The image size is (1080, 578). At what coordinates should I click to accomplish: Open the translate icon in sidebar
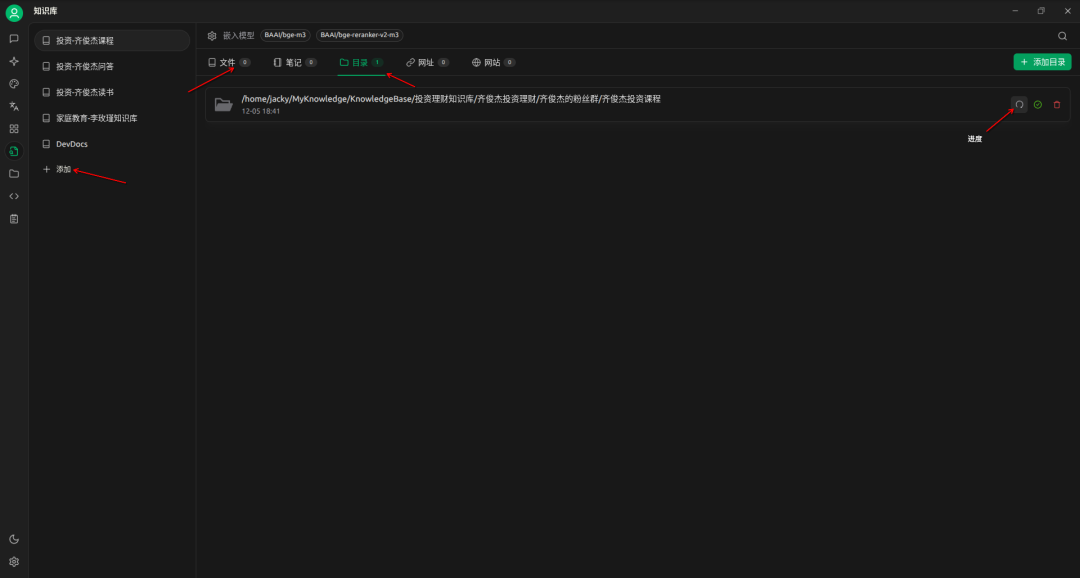click(x=14, y=106)
